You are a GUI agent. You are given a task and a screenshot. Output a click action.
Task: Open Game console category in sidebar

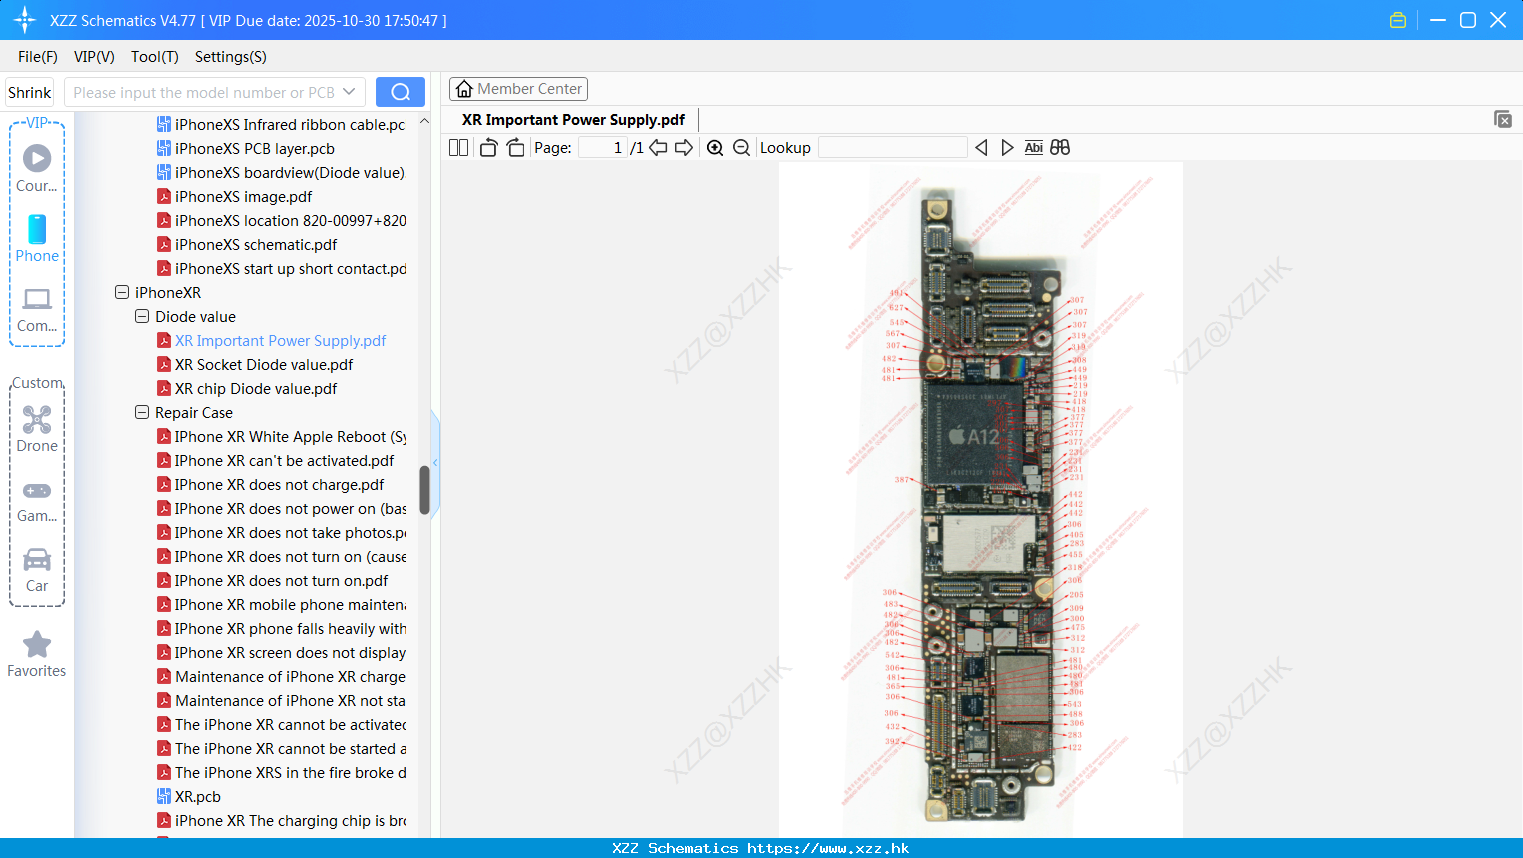tap(37, 500)
